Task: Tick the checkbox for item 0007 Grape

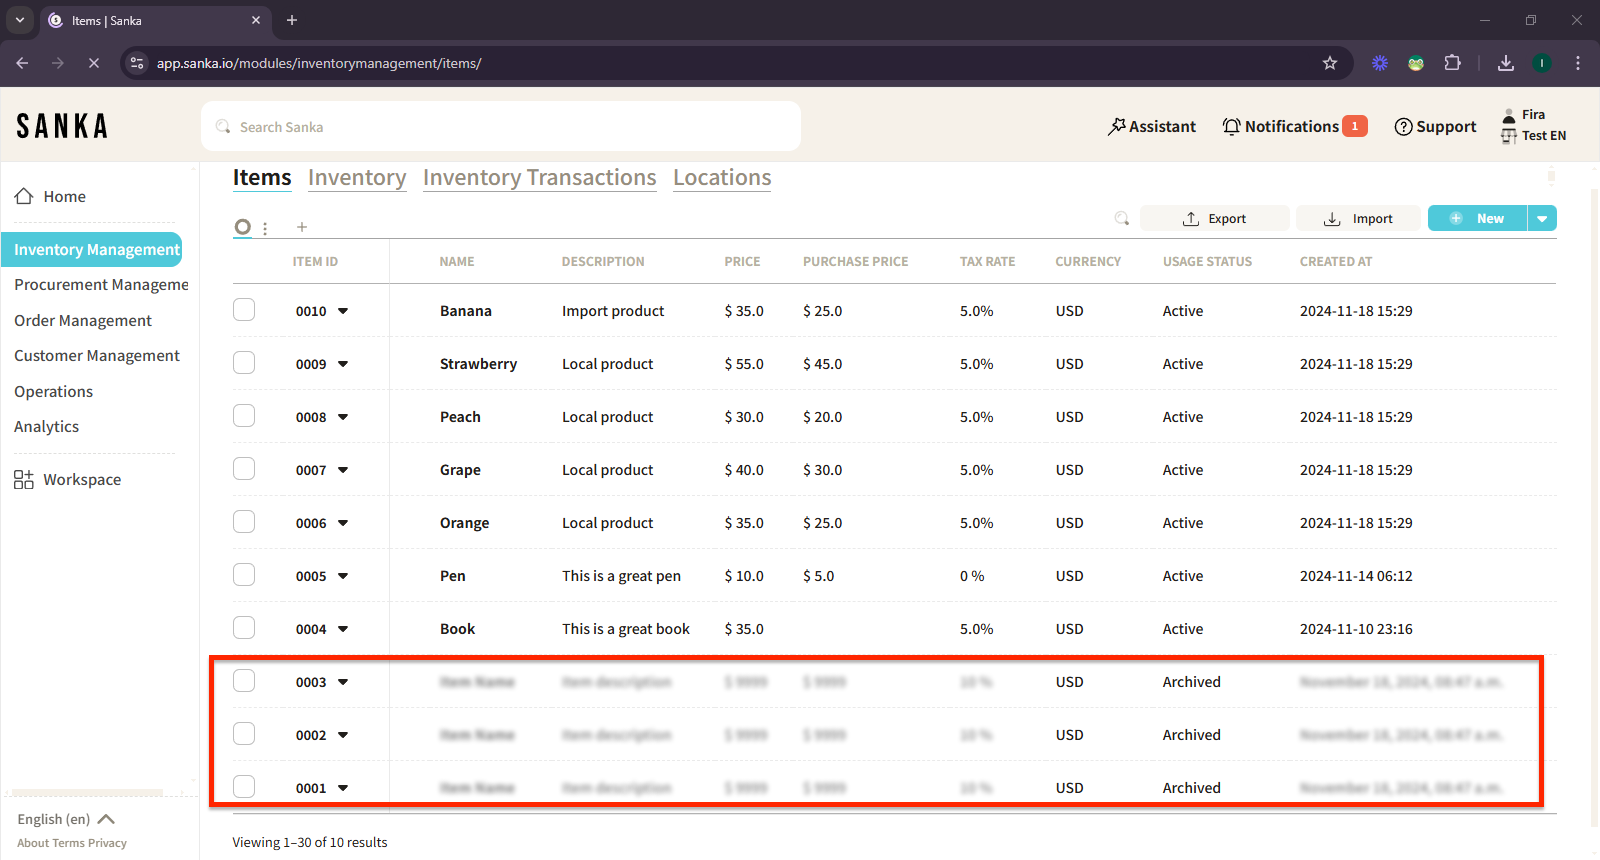Action: point(244,469)
